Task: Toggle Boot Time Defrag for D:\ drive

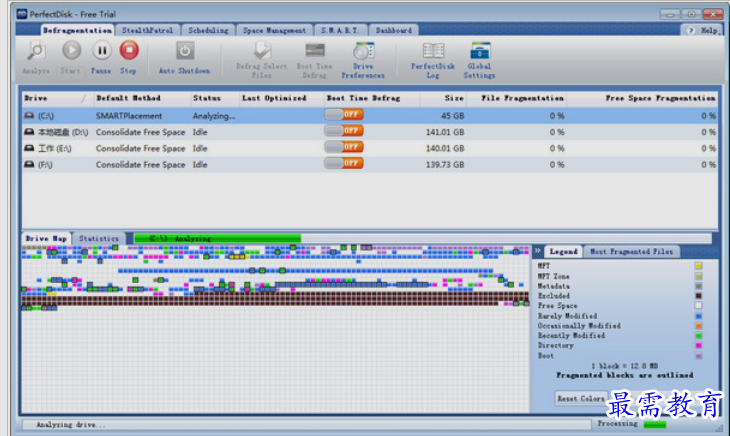Action: (344, 131)
